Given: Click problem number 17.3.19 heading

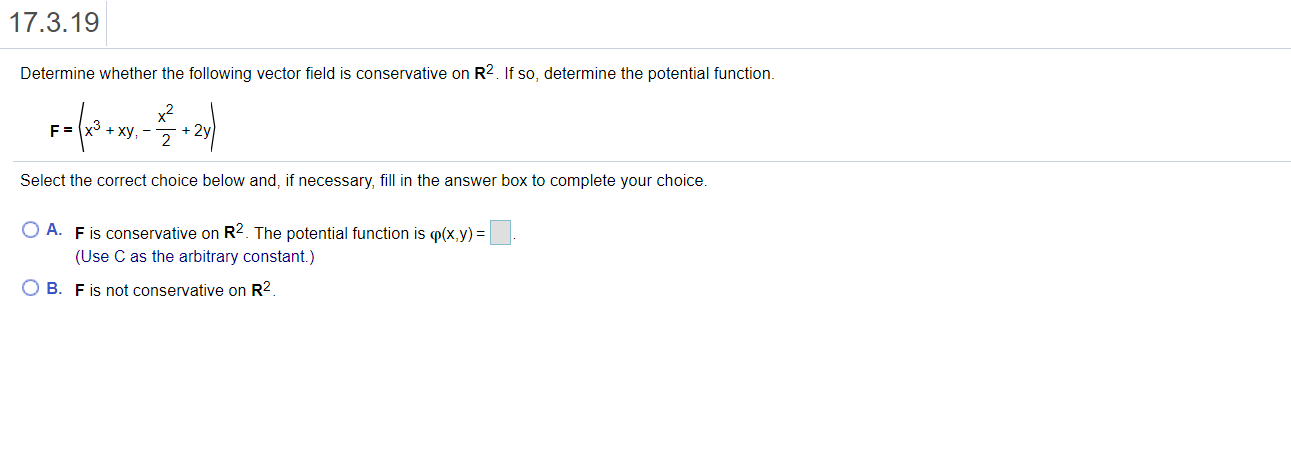Looking at the screenshot, I should coord(54,23).
